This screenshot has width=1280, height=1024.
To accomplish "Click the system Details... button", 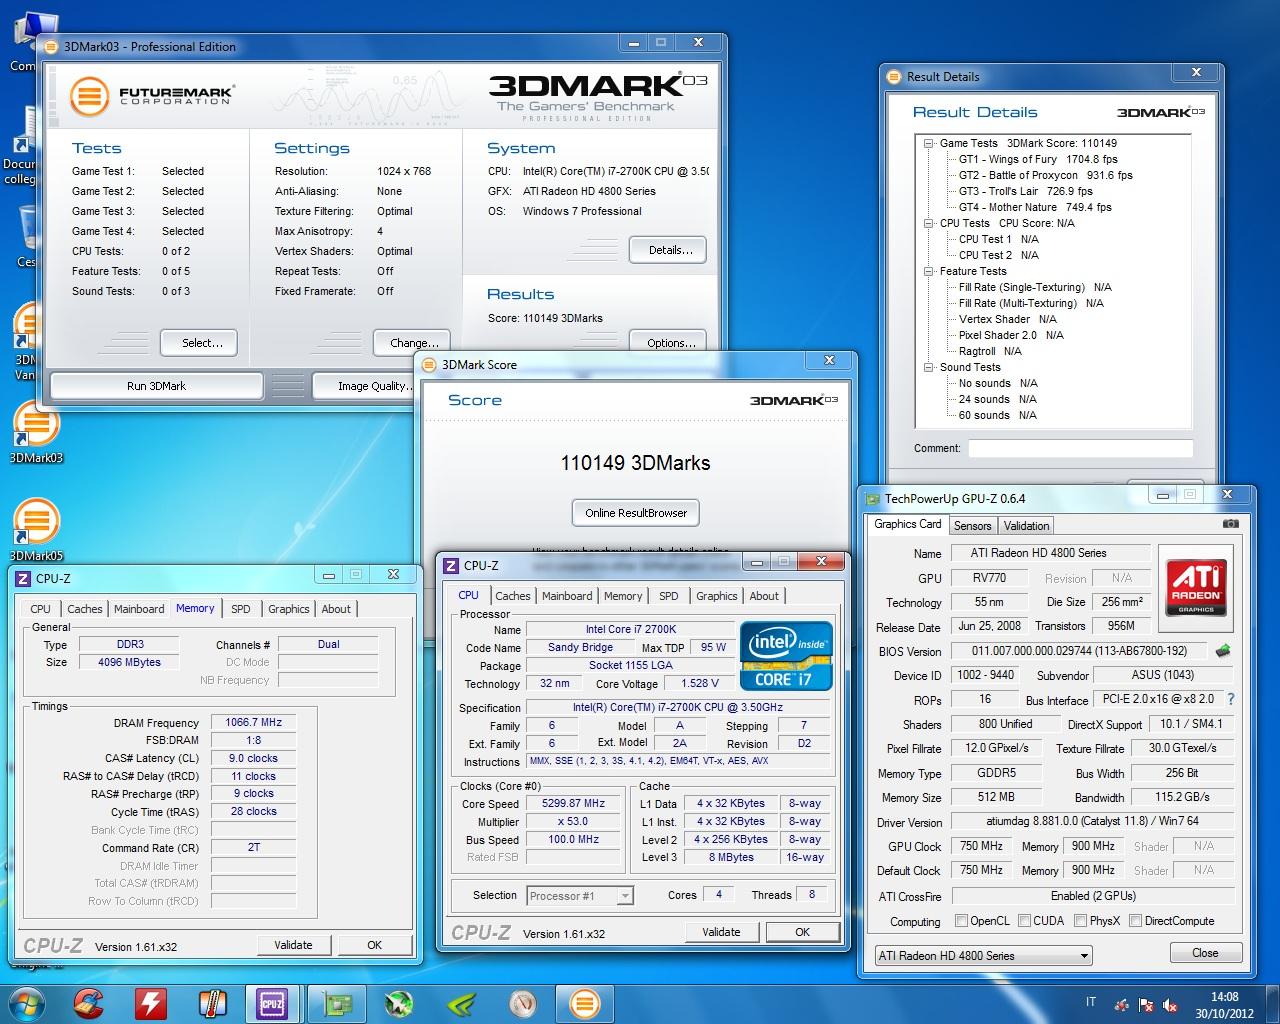I will [669, 250].
